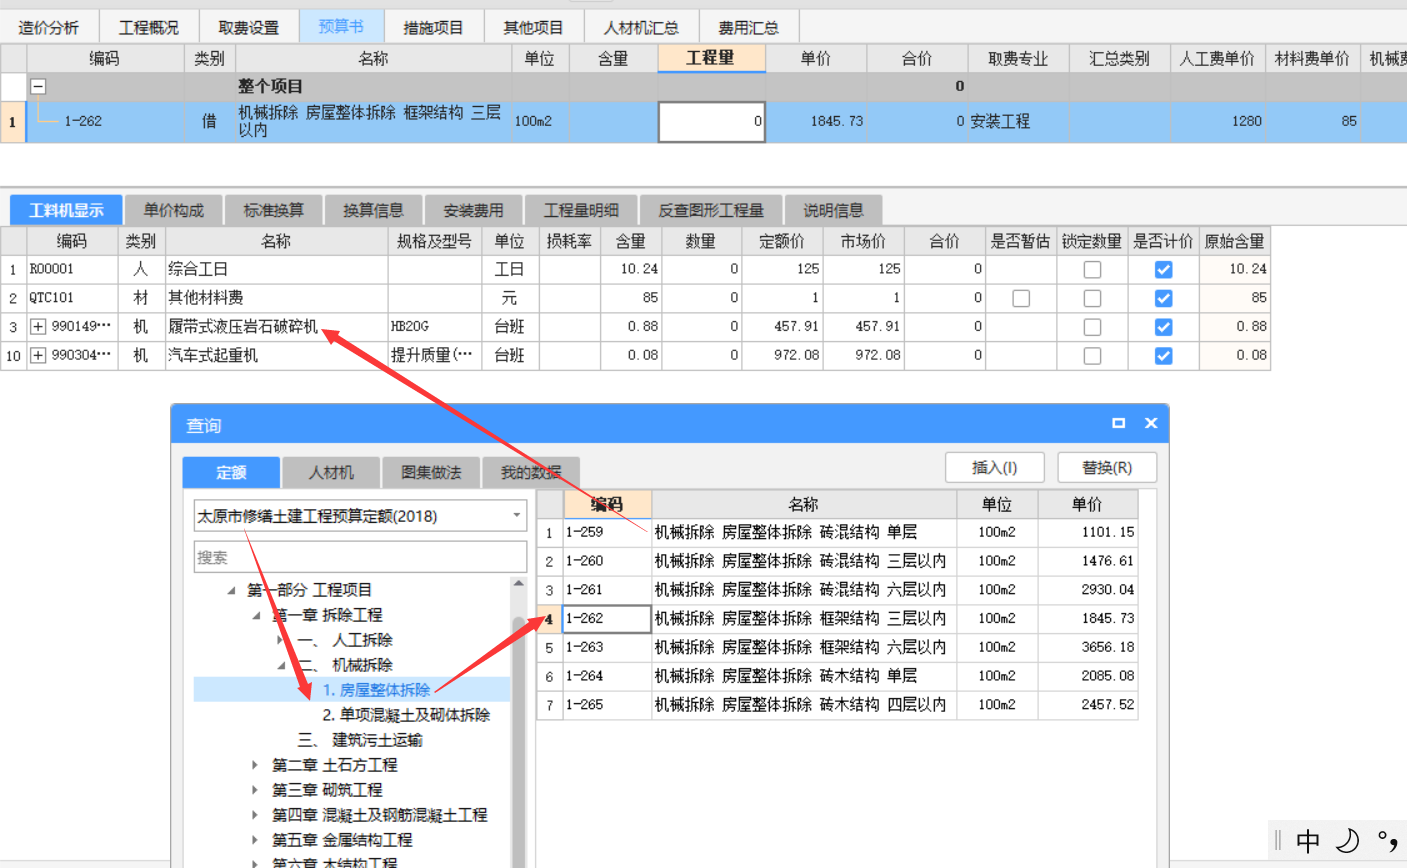Viewport: 1407px width, 868px height.
Task: Select the 安装费用 tab
Action: 473,210
